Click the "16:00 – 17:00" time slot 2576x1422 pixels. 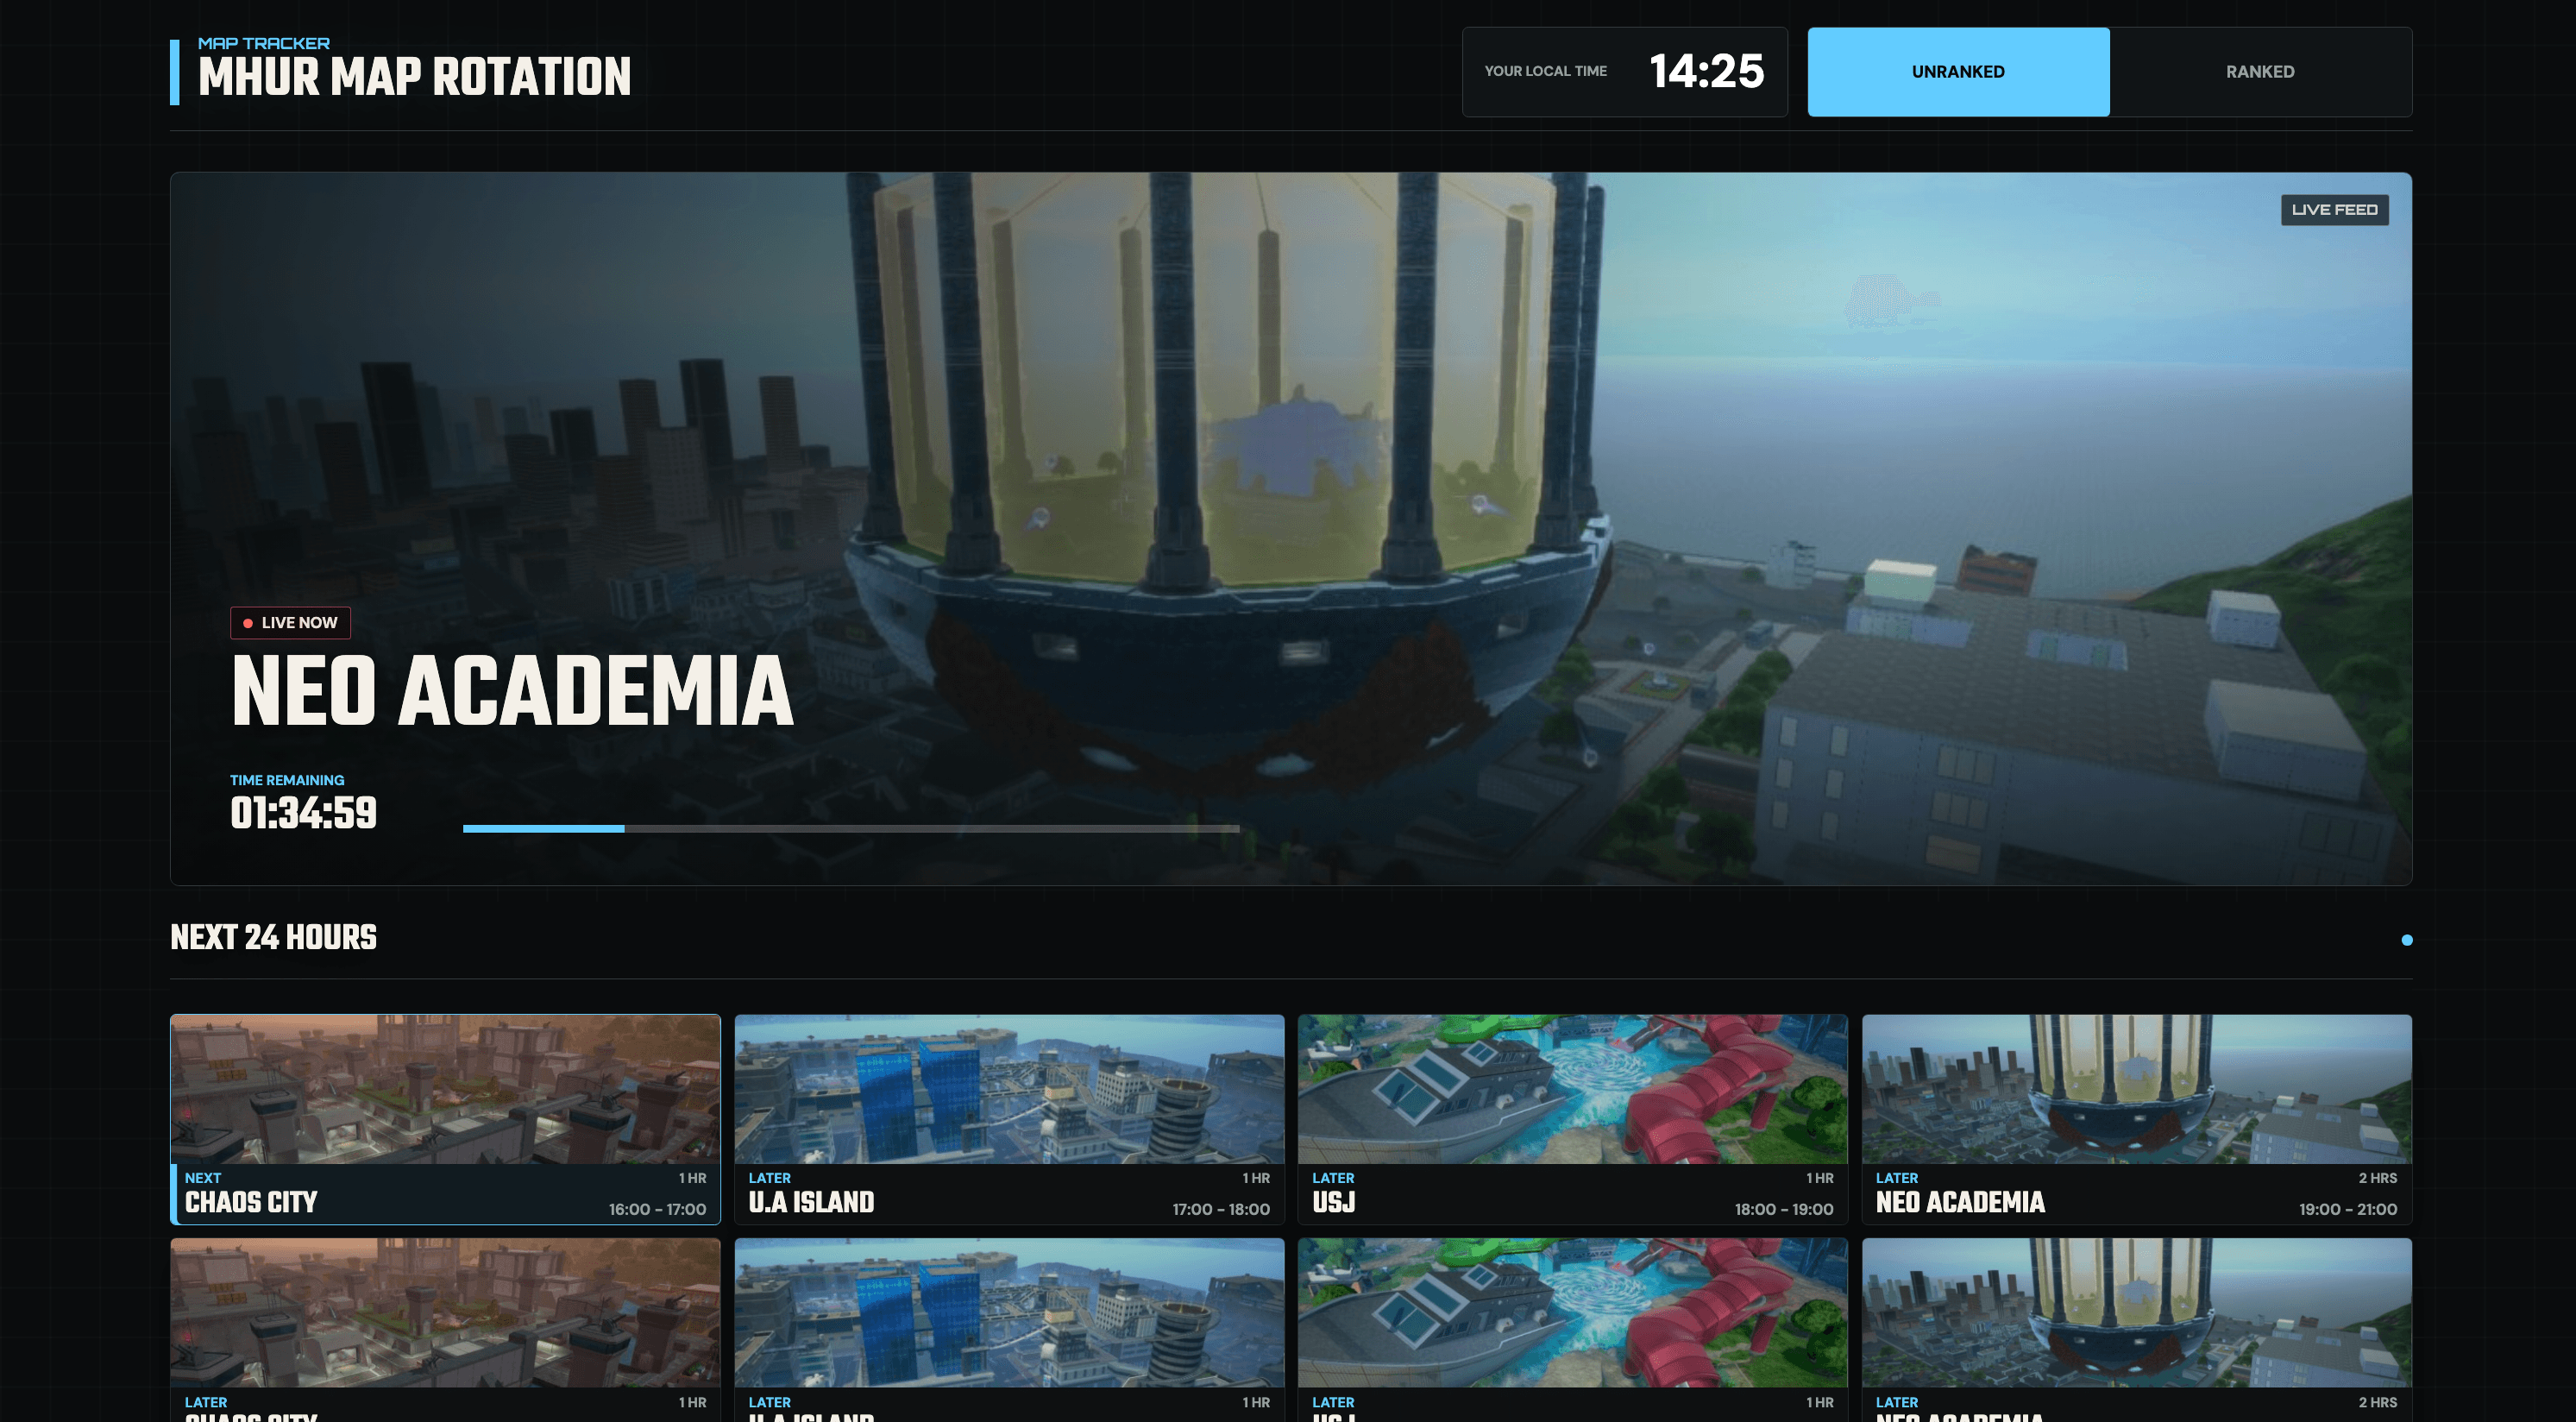657,1209
